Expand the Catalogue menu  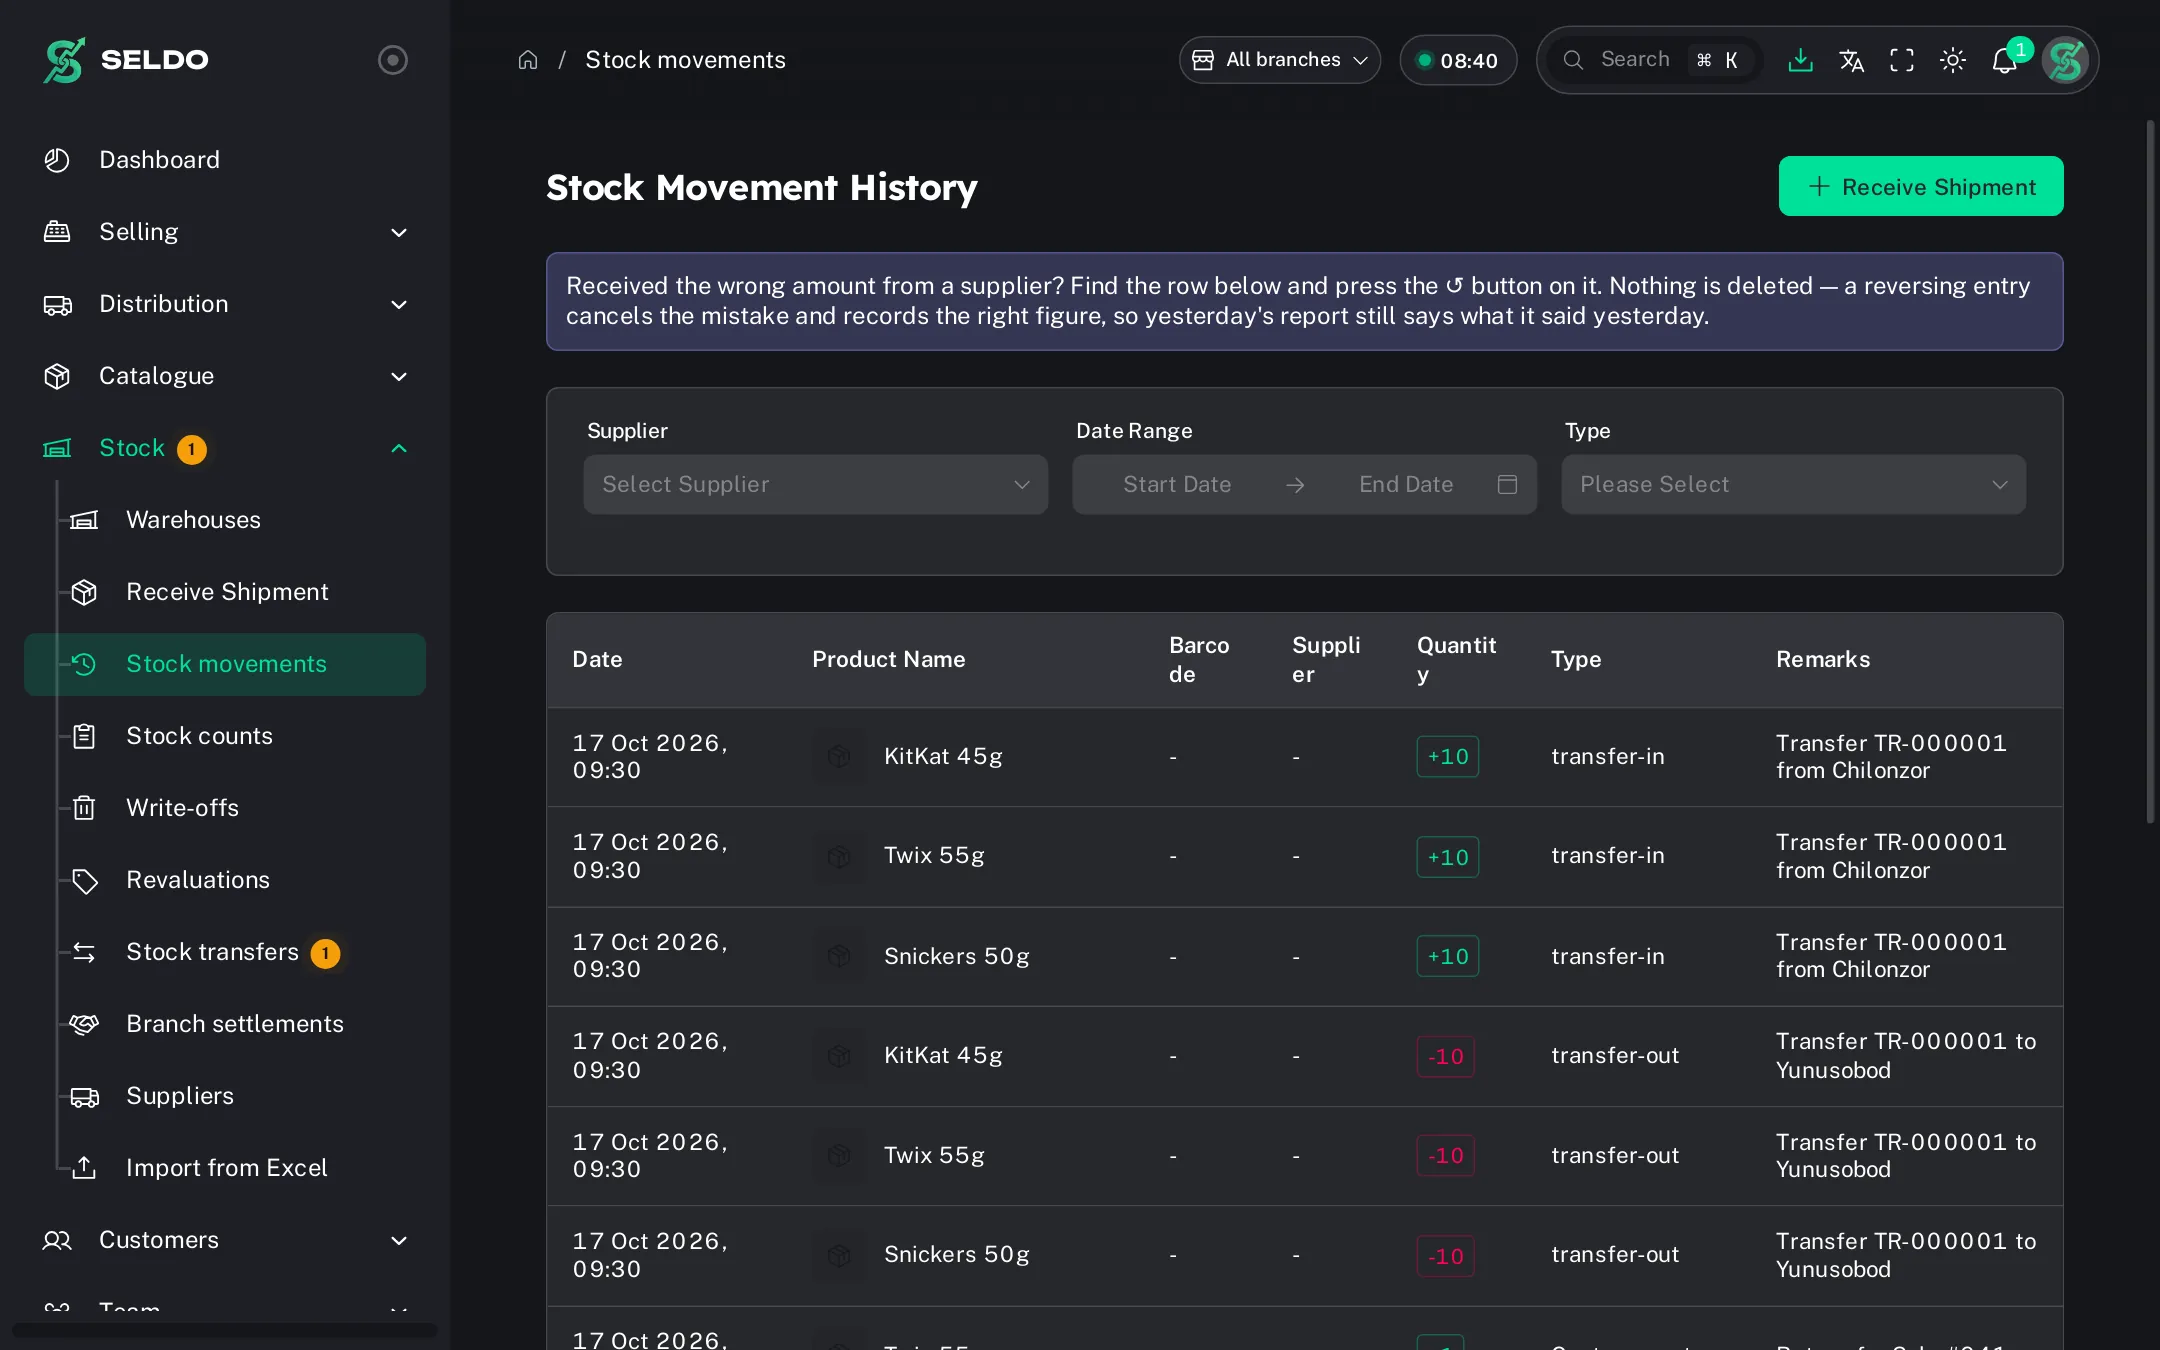point(225,376)
